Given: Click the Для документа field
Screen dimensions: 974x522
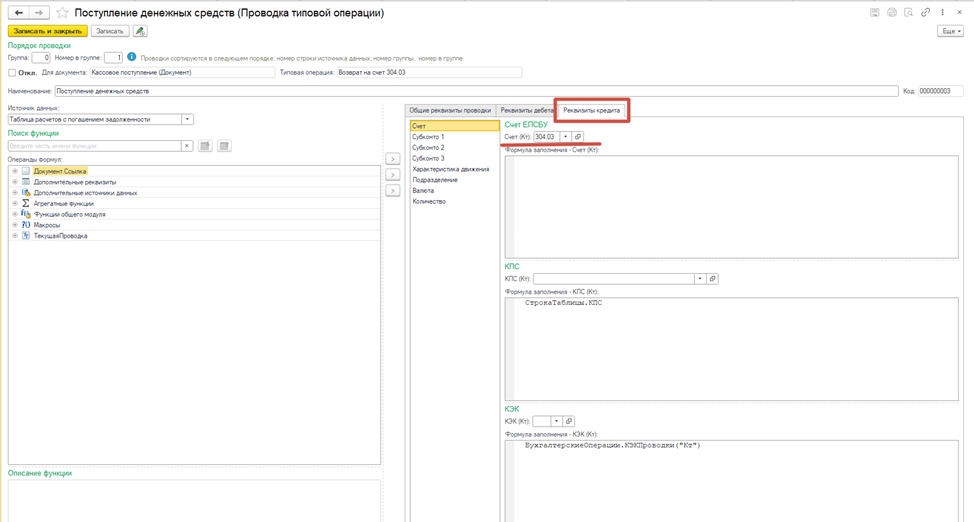Looking at the screenshot, I should pyautogui.click(x=182, y=73).
